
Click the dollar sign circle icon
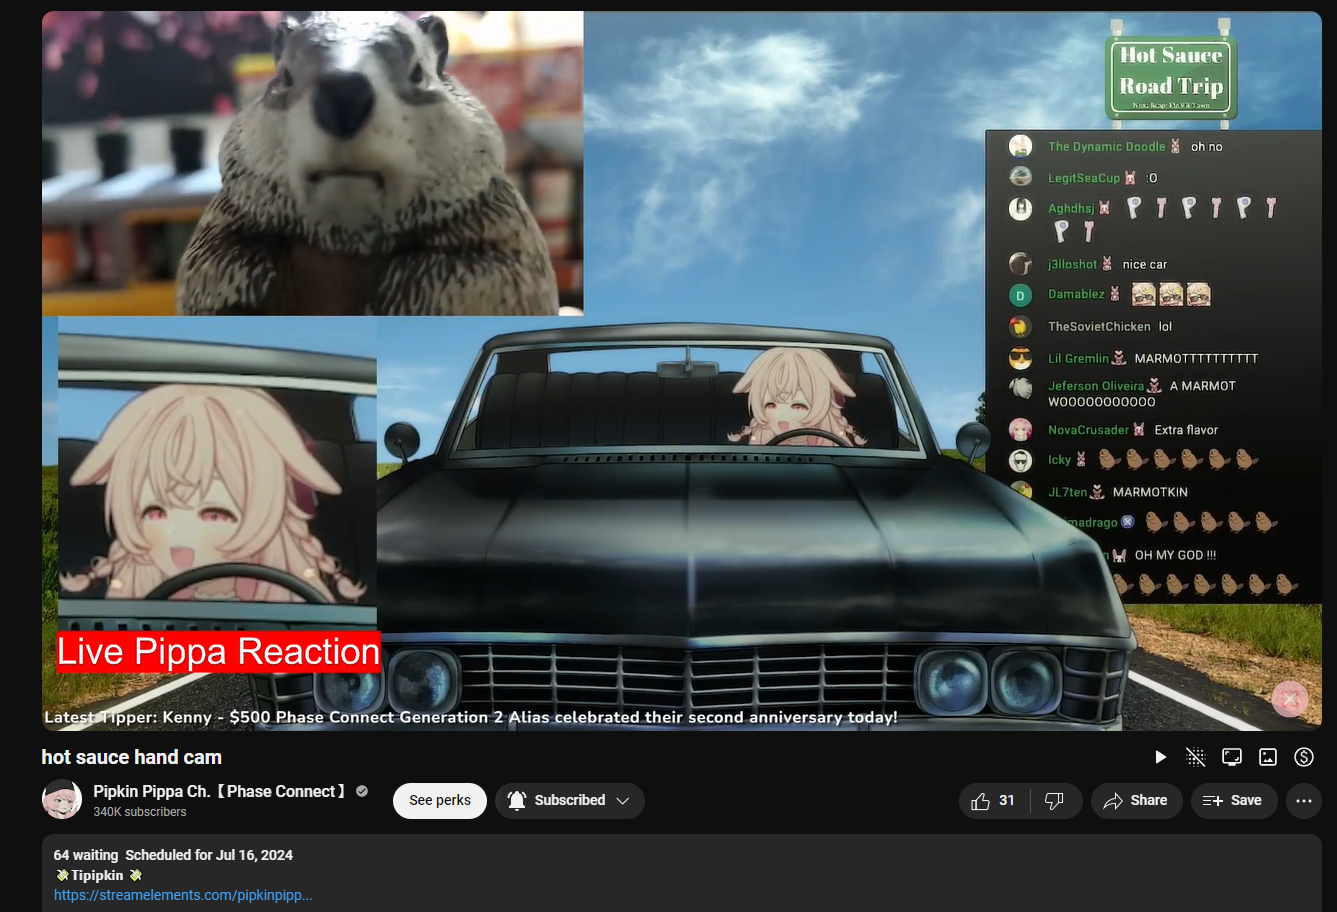click(x=1304, y=757)
